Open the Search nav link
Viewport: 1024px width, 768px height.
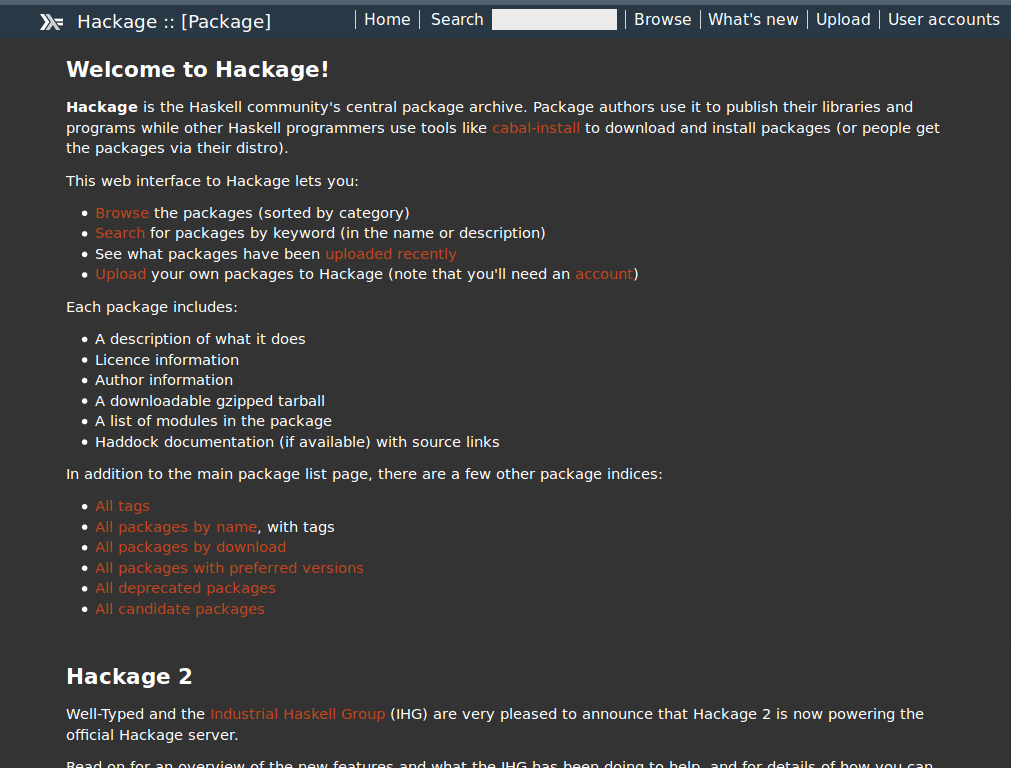[x=457, y=20]
